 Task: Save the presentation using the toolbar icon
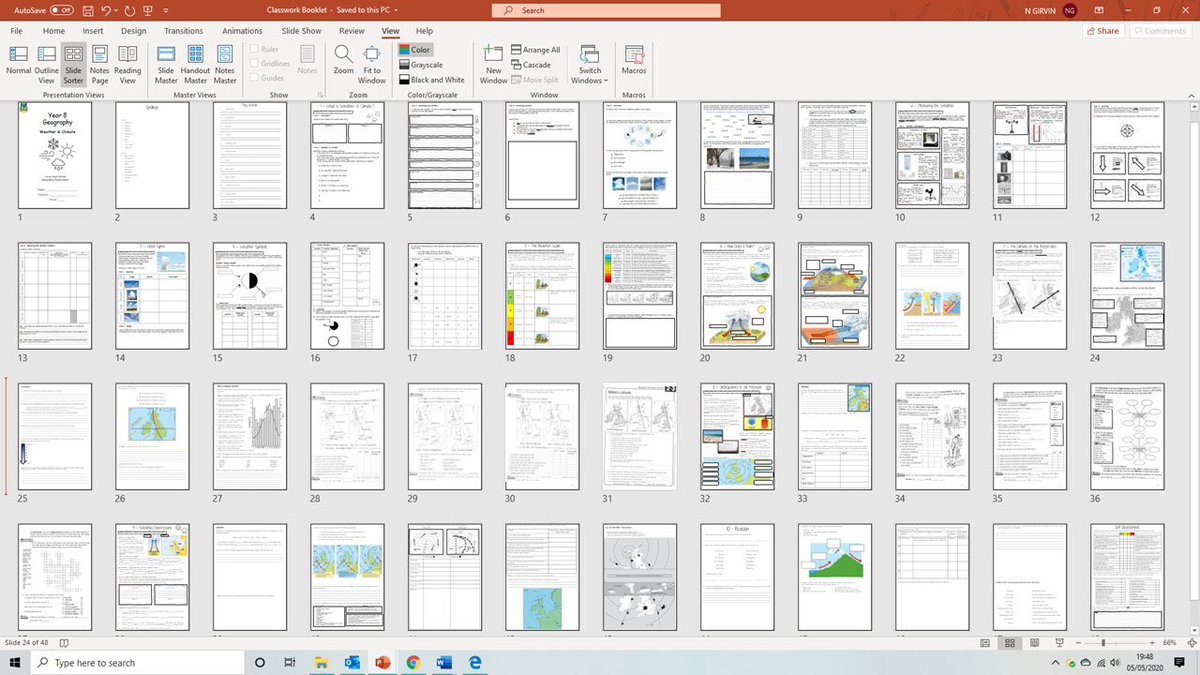pos(89,10)
